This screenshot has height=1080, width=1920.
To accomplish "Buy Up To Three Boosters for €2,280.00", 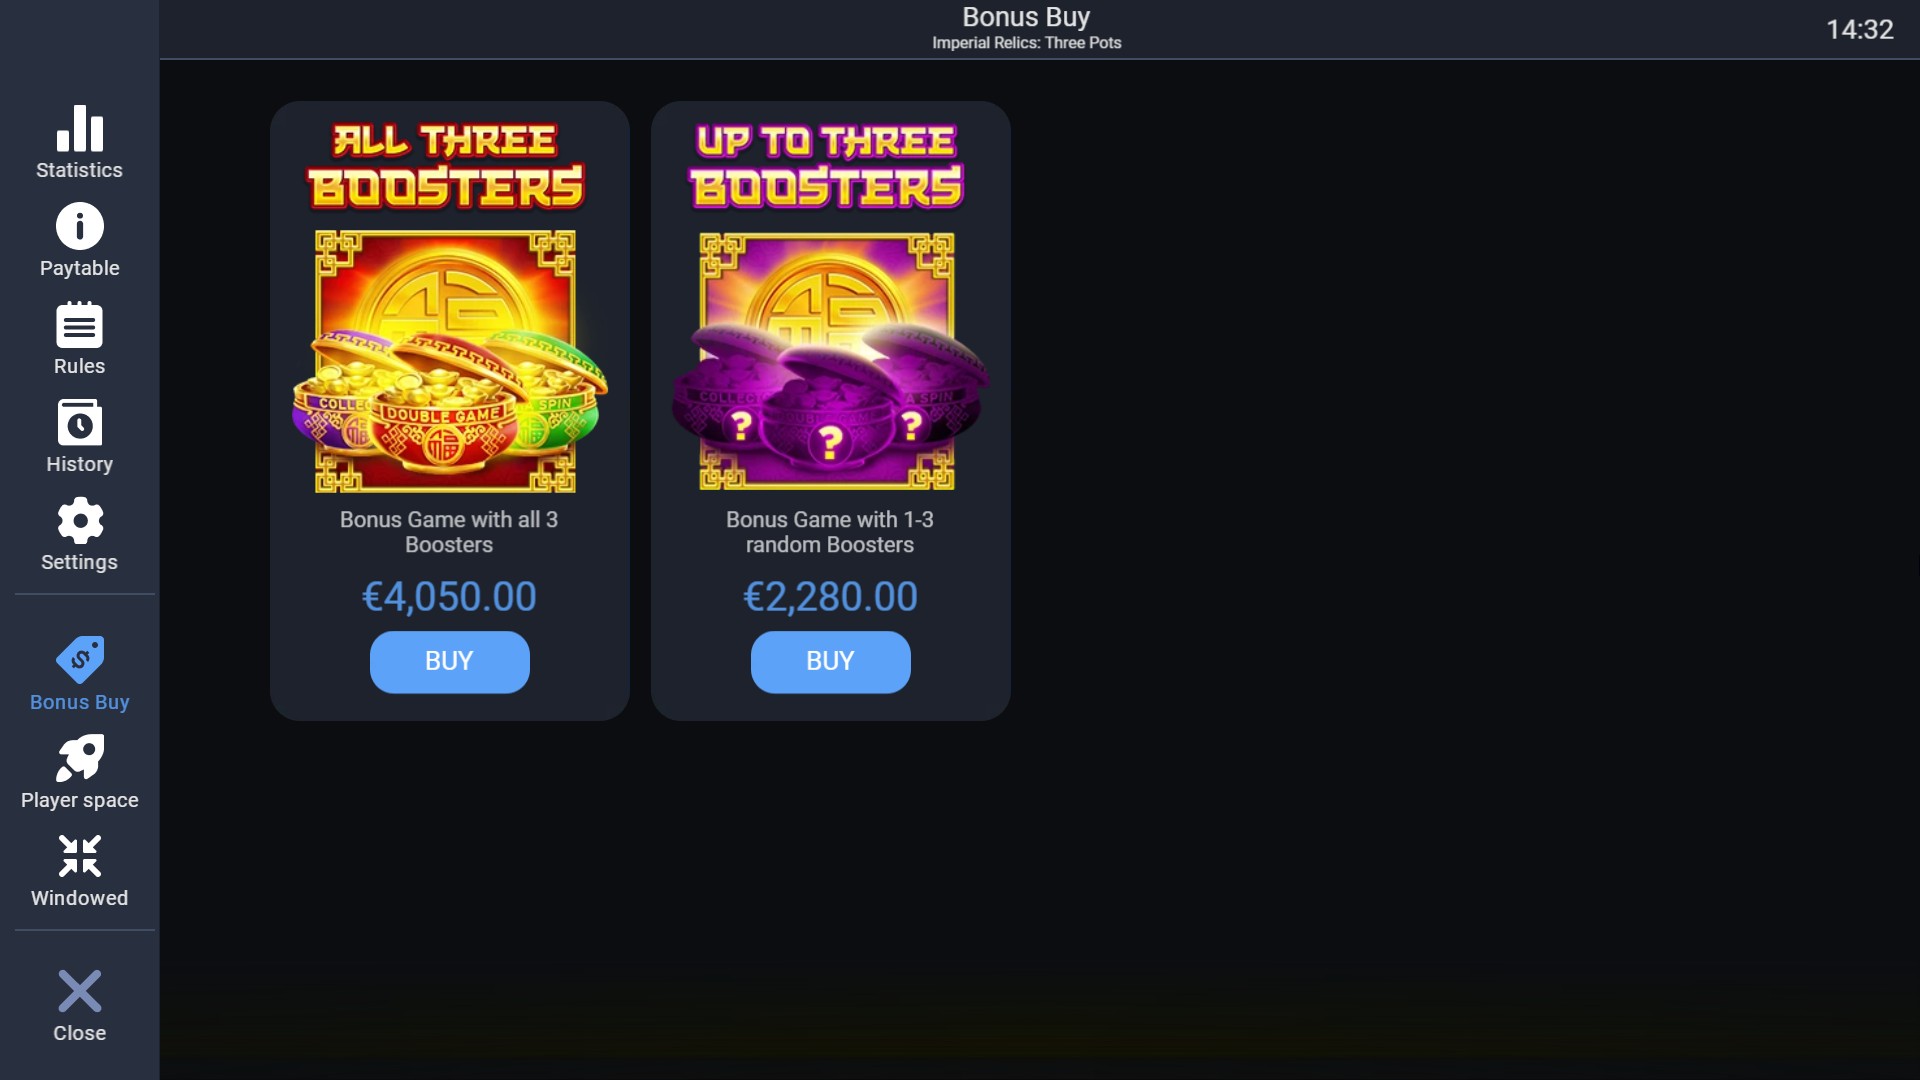I will tap(830, 662).
